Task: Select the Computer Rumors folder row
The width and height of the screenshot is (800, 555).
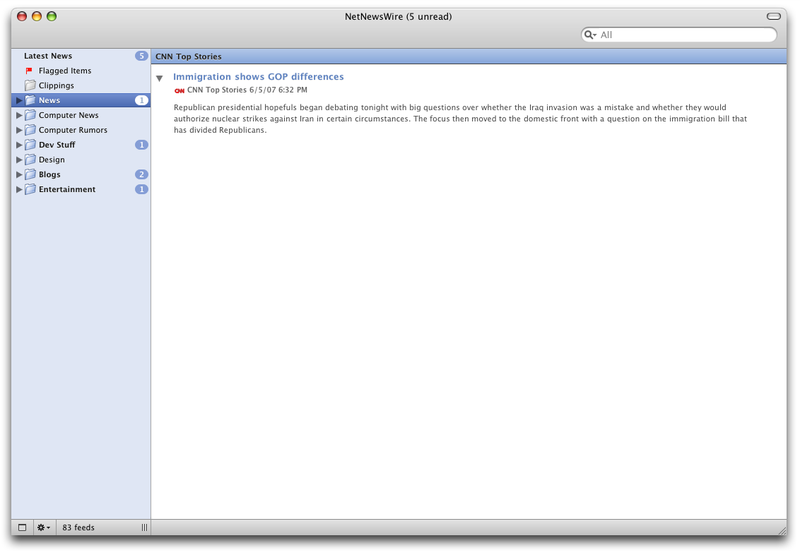Action: pos(81,130)
